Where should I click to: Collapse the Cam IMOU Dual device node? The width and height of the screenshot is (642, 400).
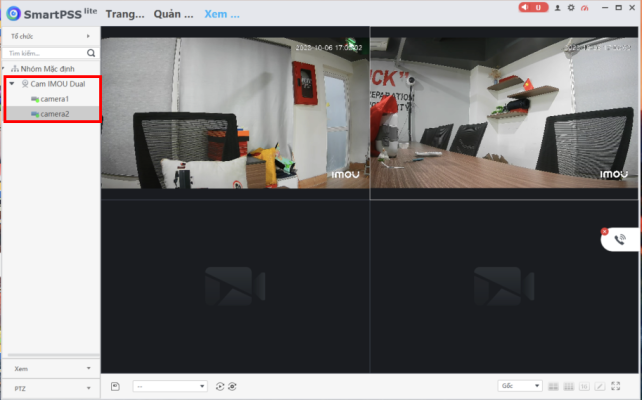12,84
